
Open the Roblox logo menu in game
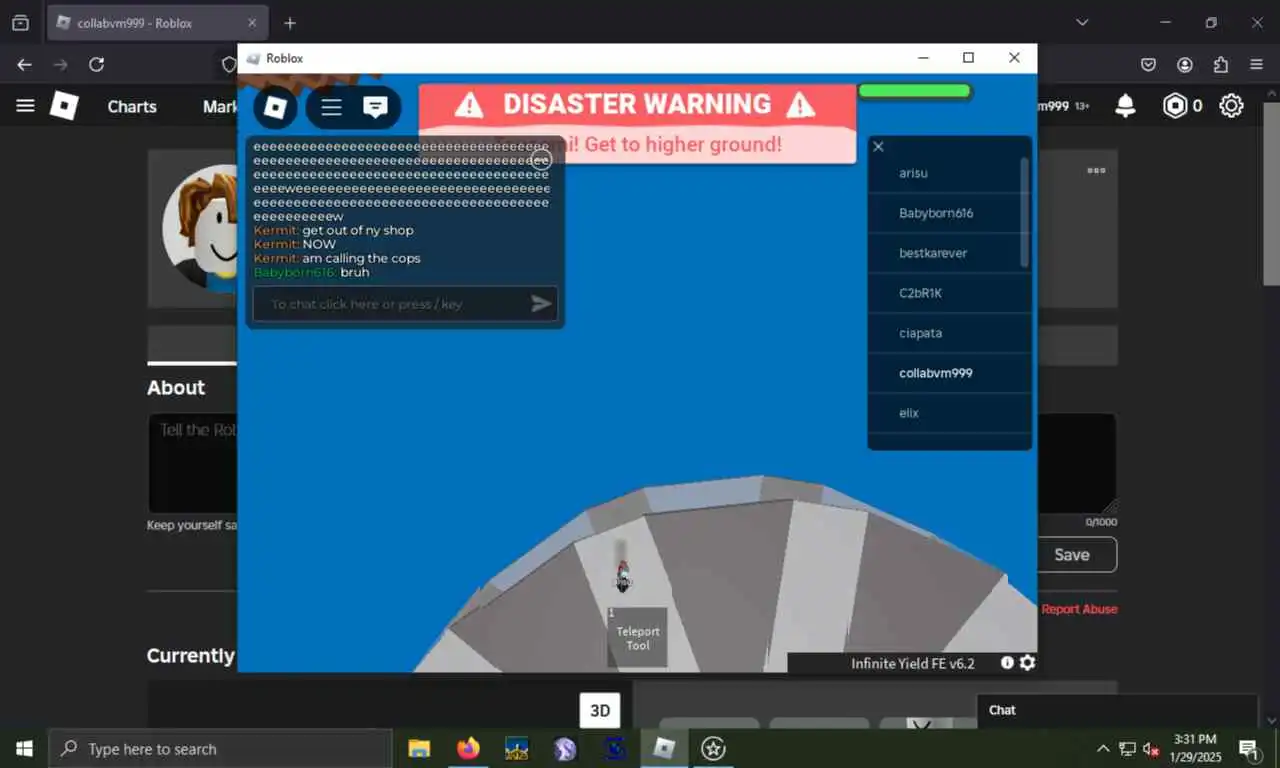pyautogui.click(x=275, y=107)
